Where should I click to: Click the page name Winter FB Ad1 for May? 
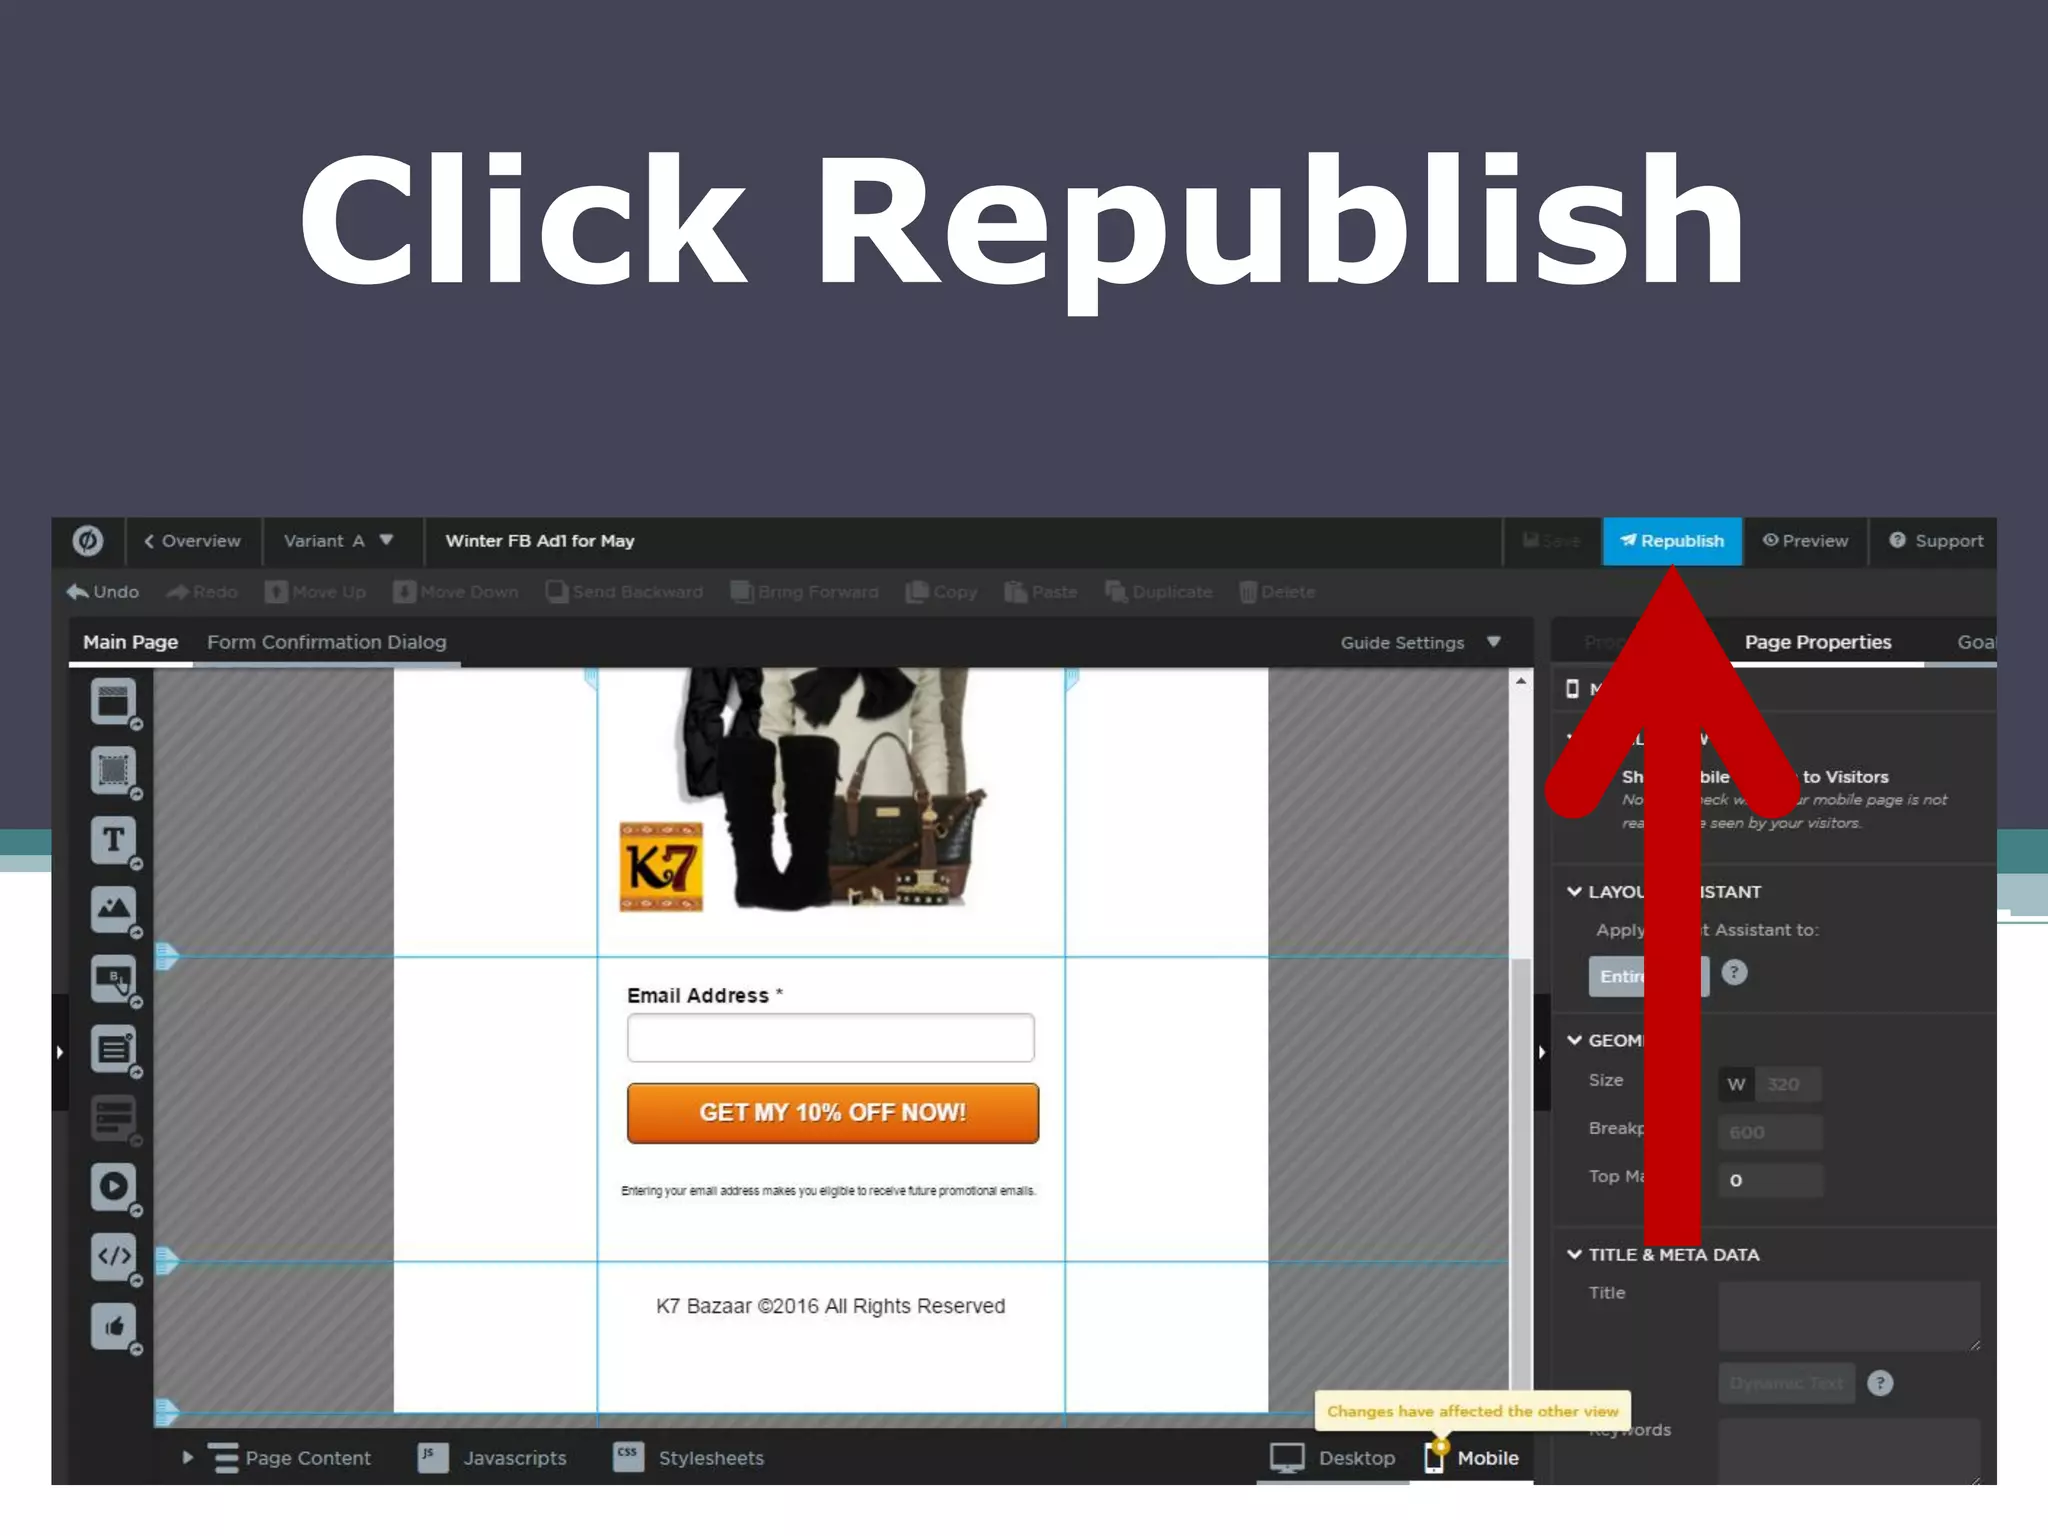(540, 541)
